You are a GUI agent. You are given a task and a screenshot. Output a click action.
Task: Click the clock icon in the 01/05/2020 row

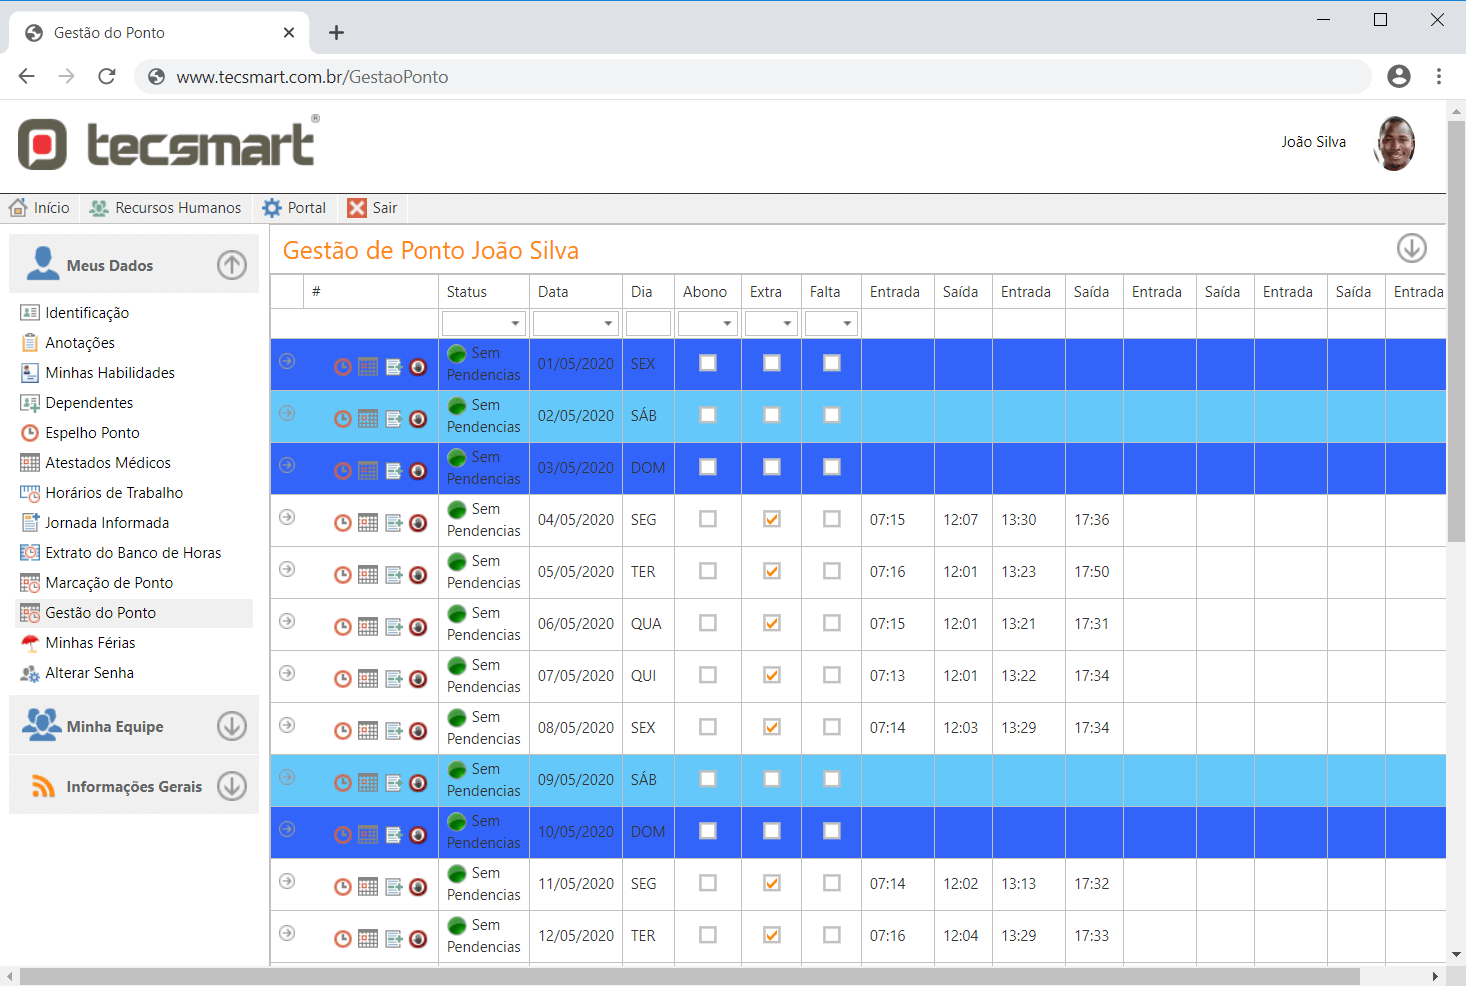tap(343, 367)
